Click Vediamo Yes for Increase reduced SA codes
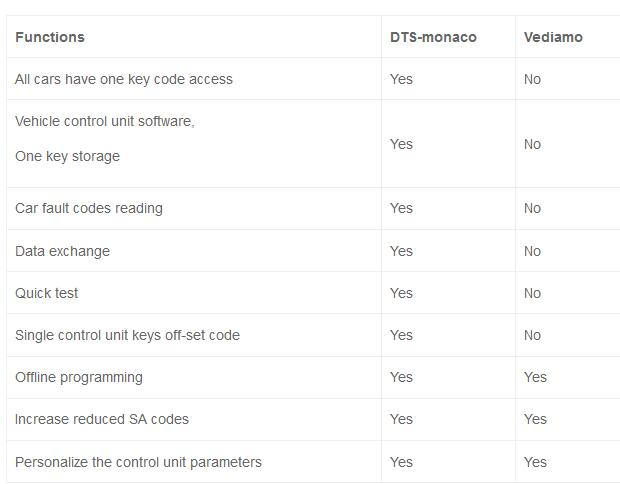The image size is (620, 484). coord(535,419)
